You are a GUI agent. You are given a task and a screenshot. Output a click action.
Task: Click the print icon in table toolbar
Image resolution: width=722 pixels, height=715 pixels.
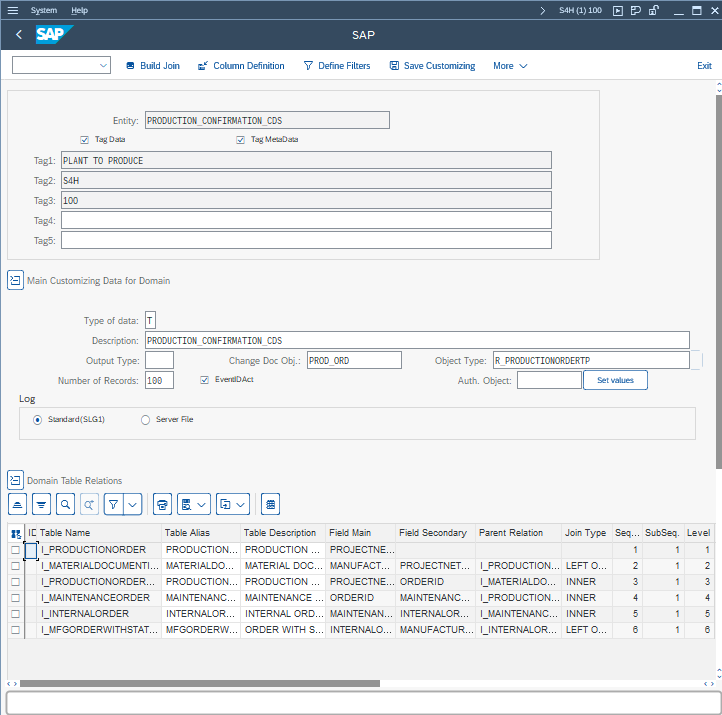tap(163, 504)
